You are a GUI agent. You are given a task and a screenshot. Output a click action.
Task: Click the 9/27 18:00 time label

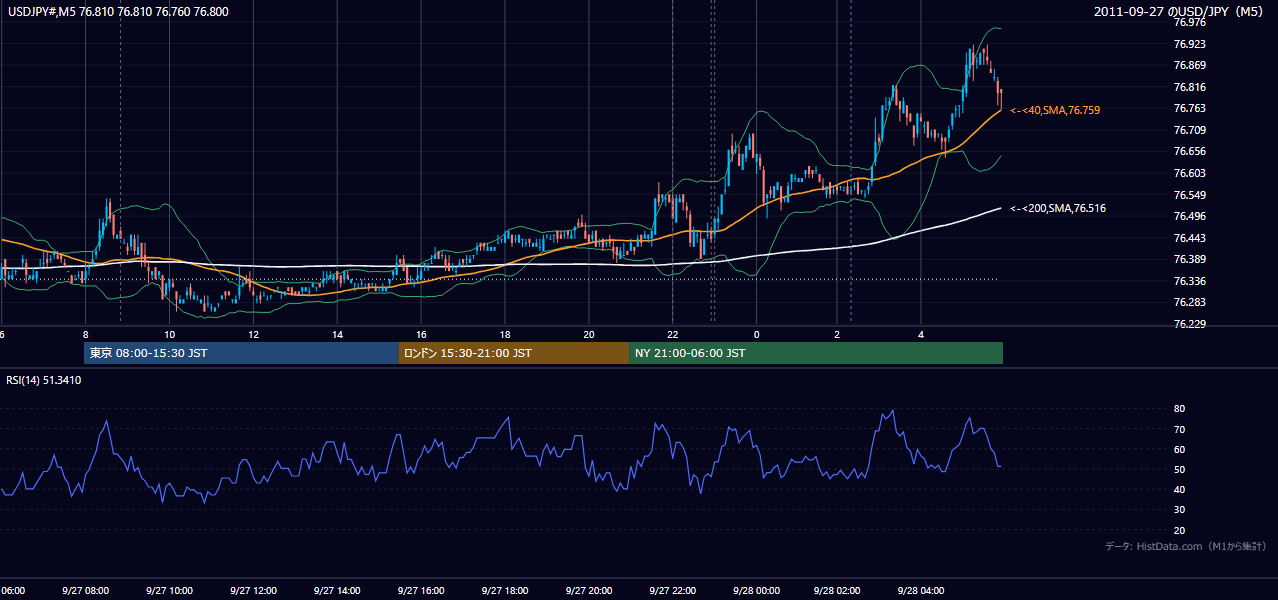(x=505, y=590)
